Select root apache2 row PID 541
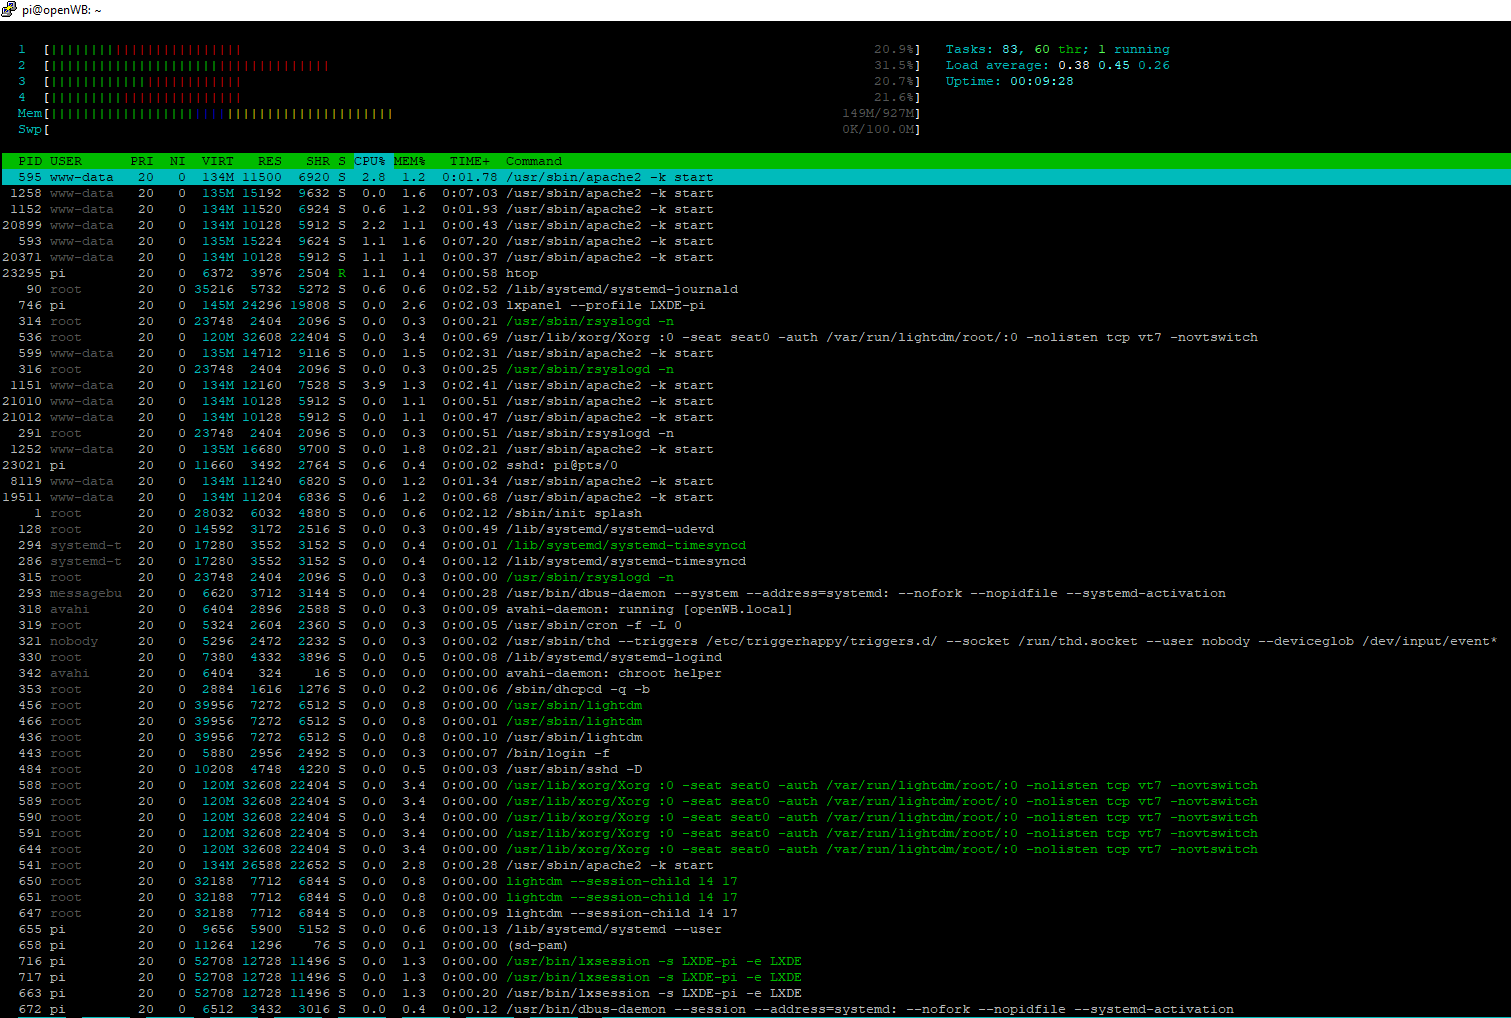 coord(755,865)
